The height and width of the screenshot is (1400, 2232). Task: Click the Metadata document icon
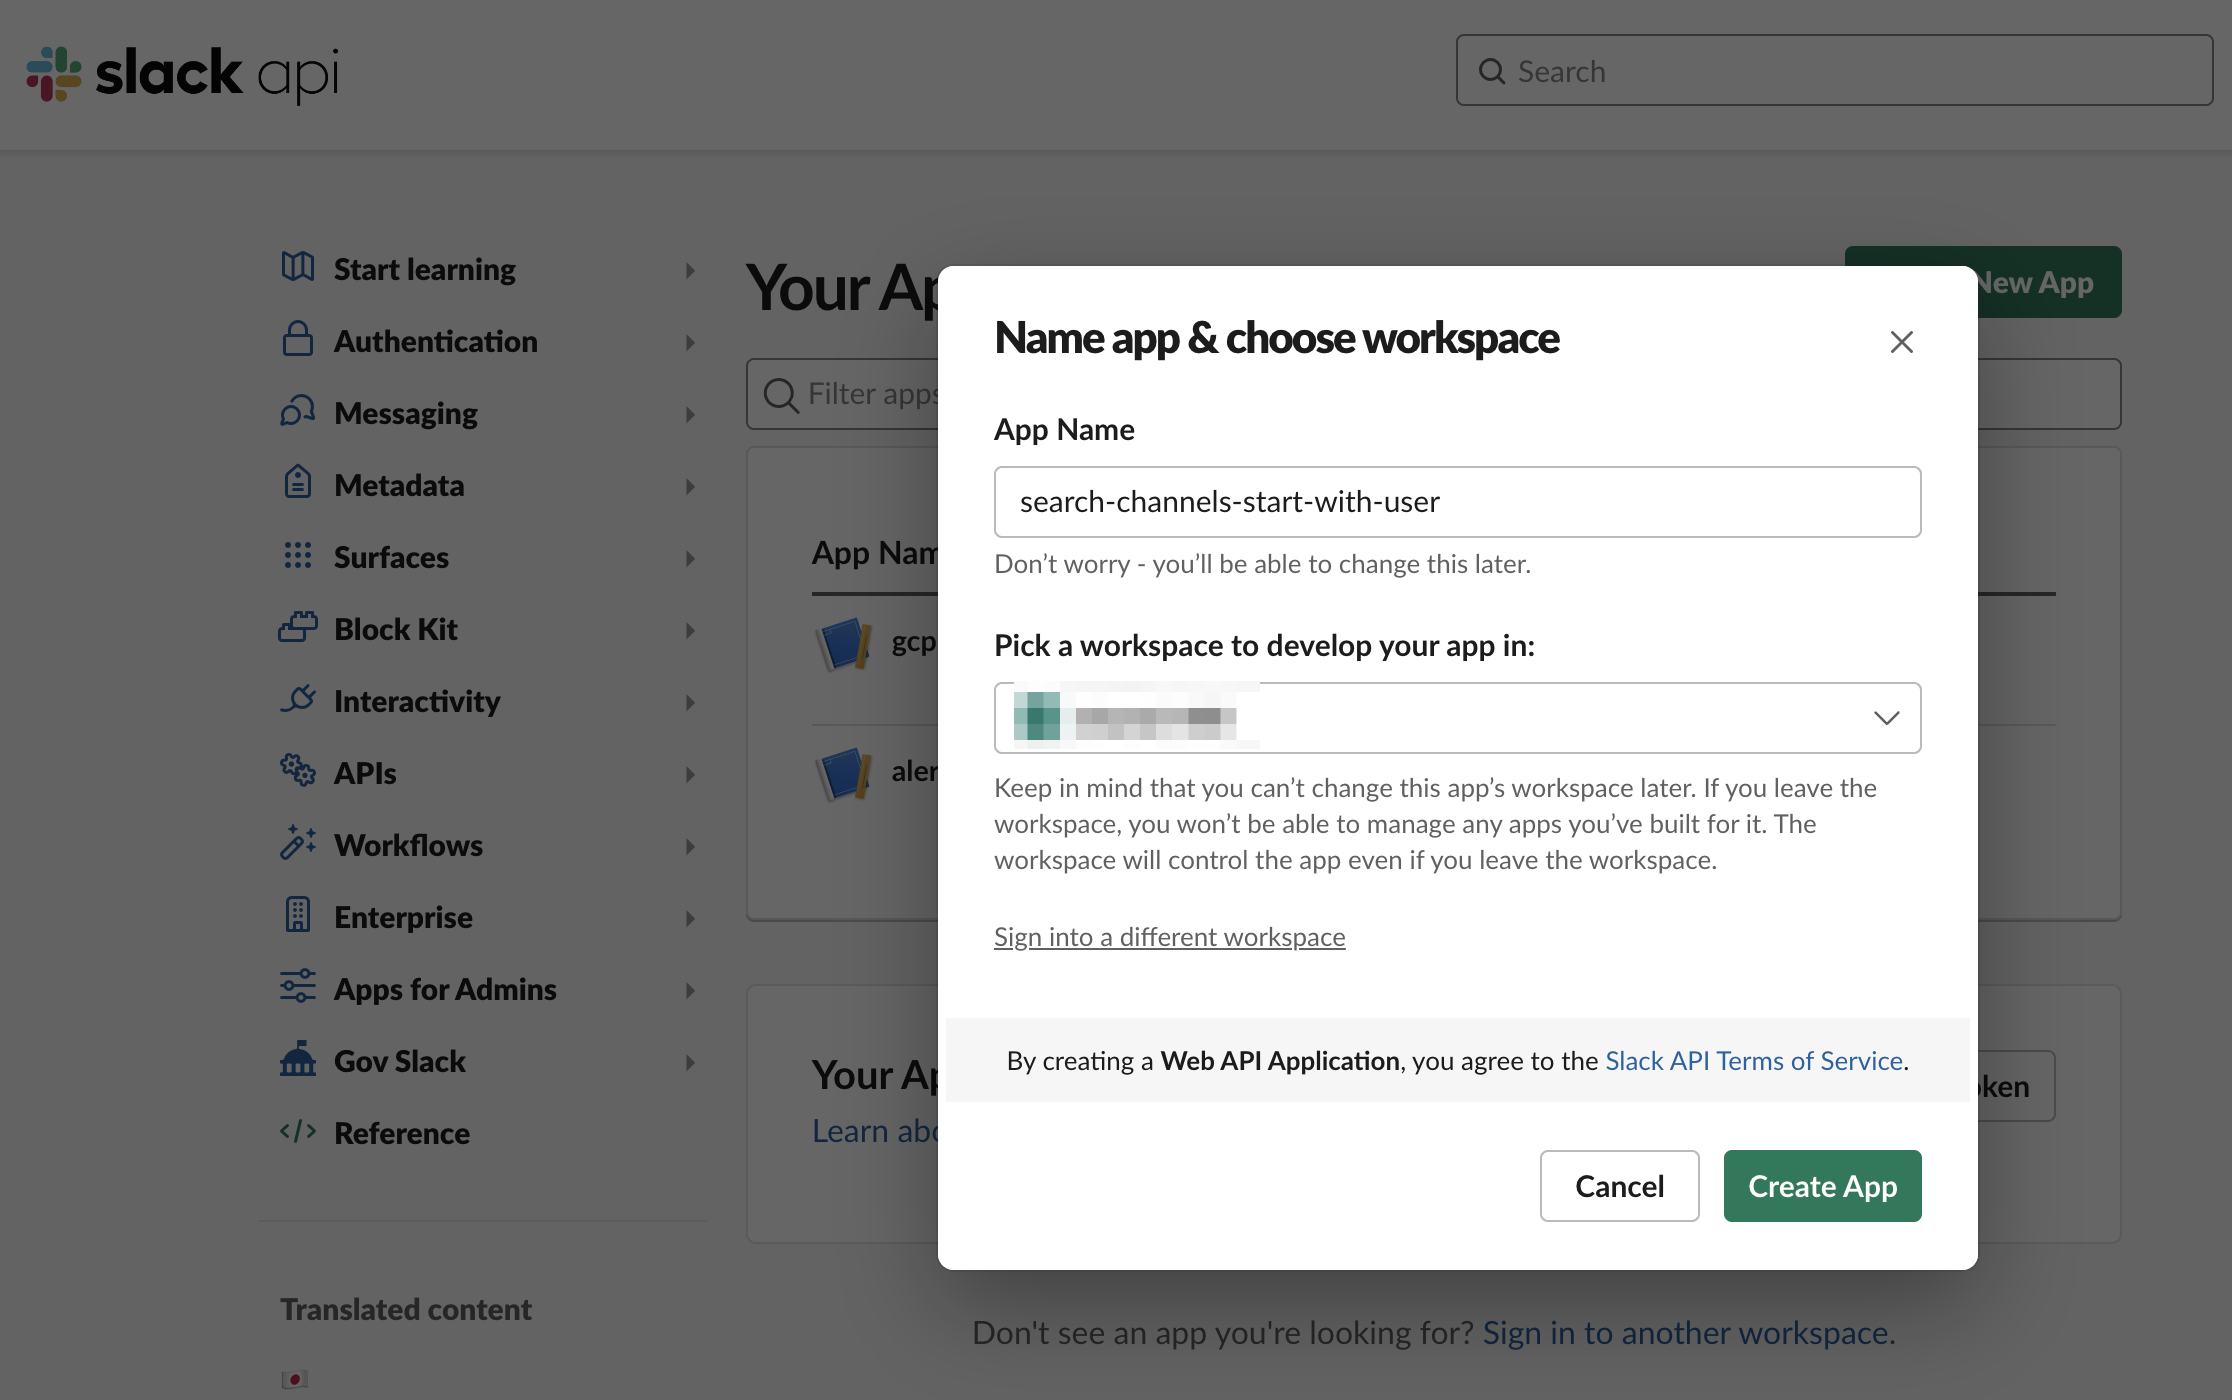pyautogui.click(x=298, y=483)
